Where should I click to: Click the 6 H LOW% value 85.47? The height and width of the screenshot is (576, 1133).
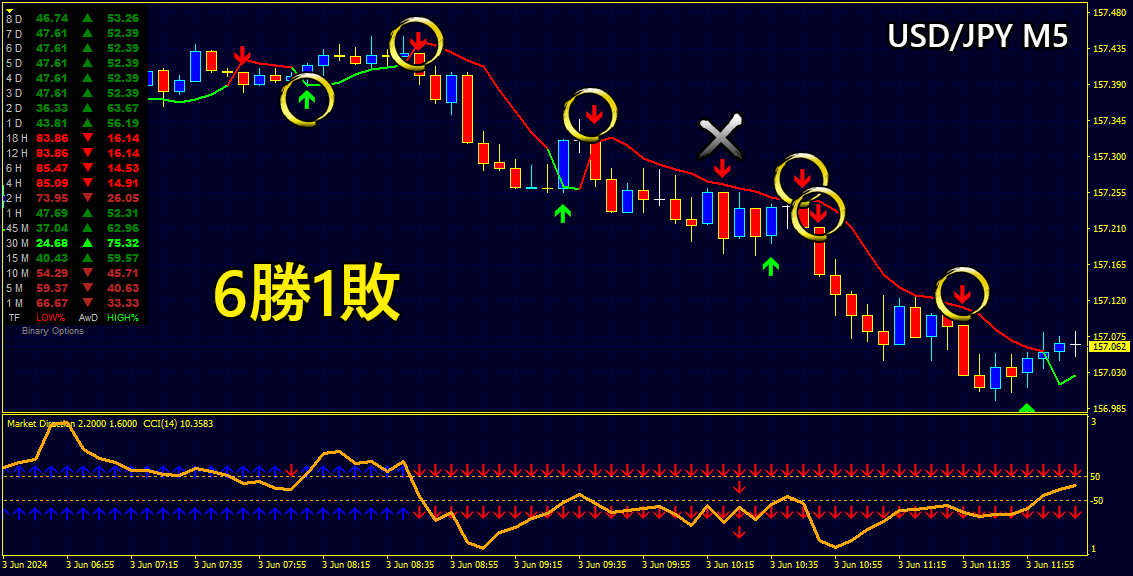(x=51, y=168)
